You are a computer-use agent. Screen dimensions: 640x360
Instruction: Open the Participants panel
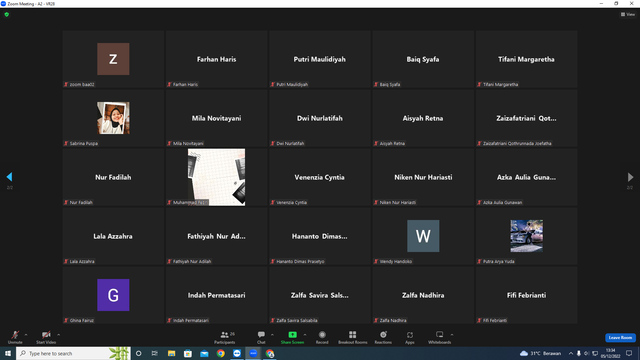[224, 337]
